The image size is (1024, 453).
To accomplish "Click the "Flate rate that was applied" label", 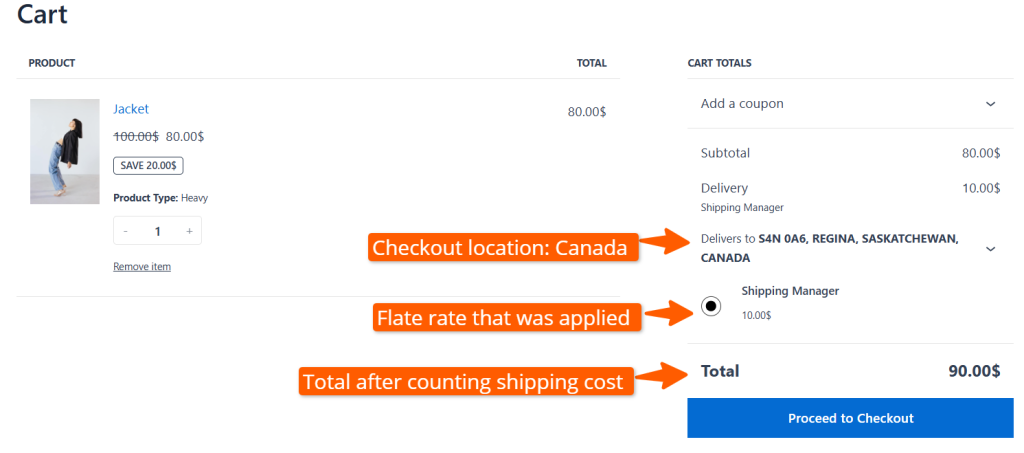I will coord(503,319).
